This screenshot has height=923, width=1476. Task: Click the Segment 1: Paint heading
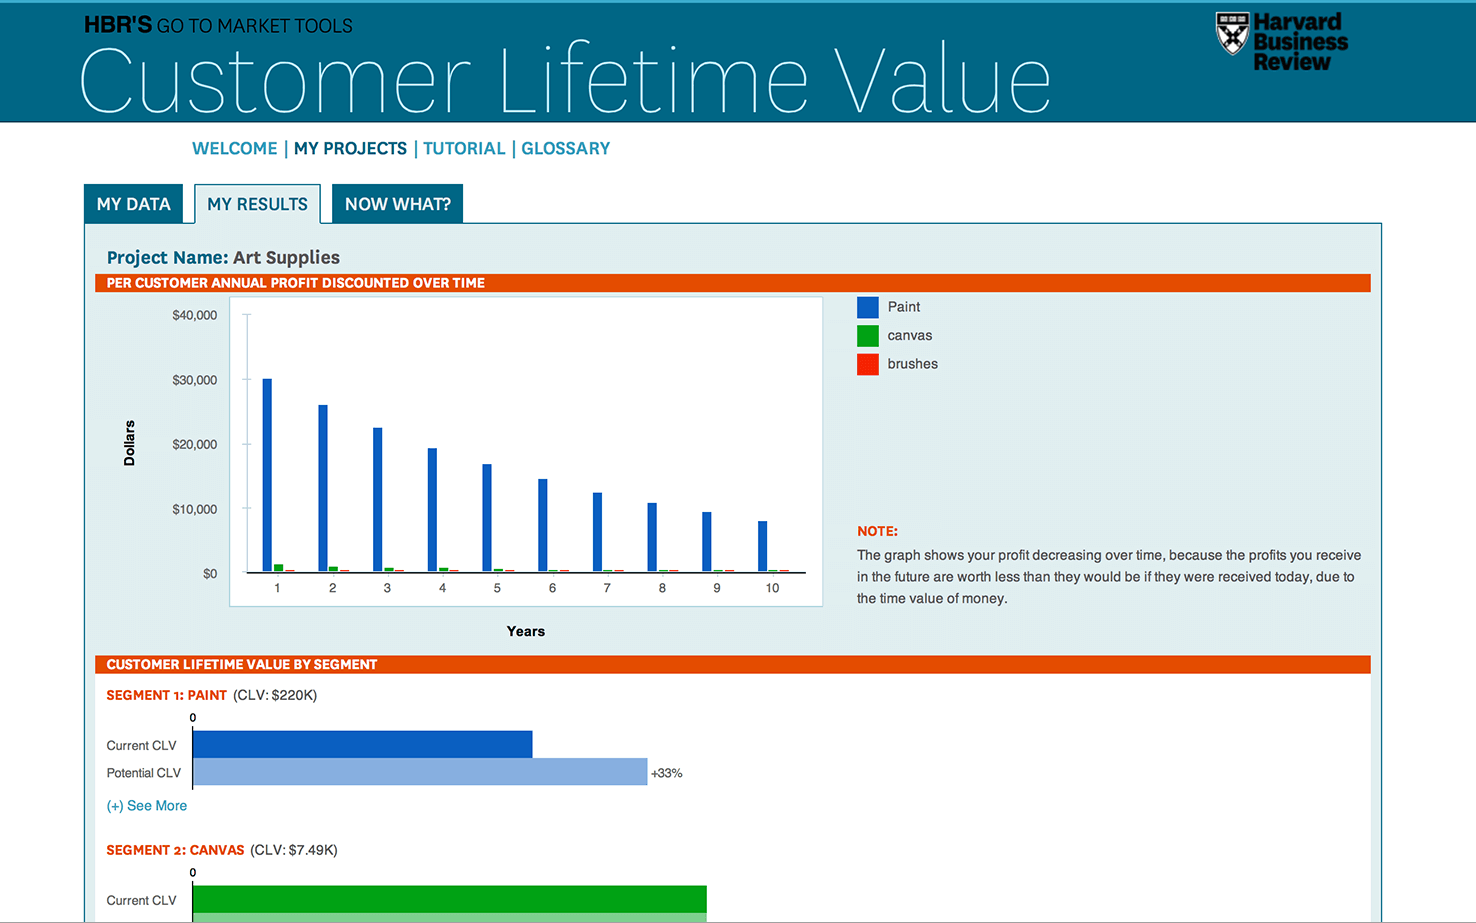tap(167, 695)
